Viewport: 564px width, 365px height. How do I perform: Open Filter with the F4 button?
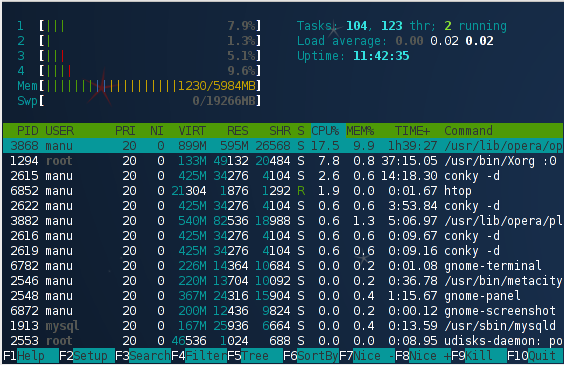pos(199,356)
